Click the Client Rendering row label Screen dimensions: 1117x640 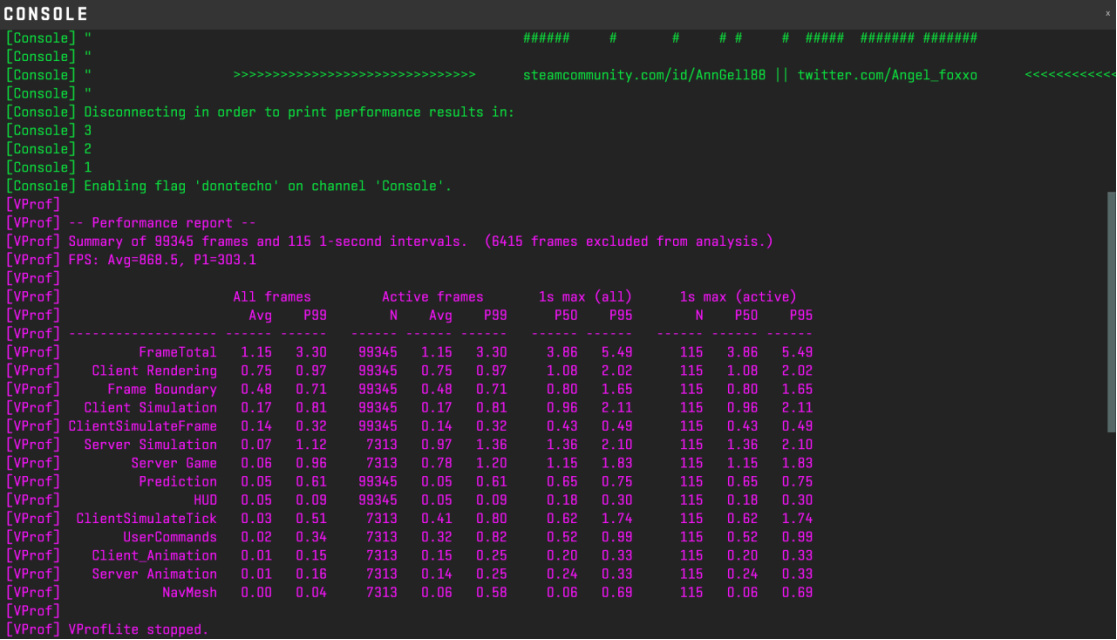(x=154, y=371)
